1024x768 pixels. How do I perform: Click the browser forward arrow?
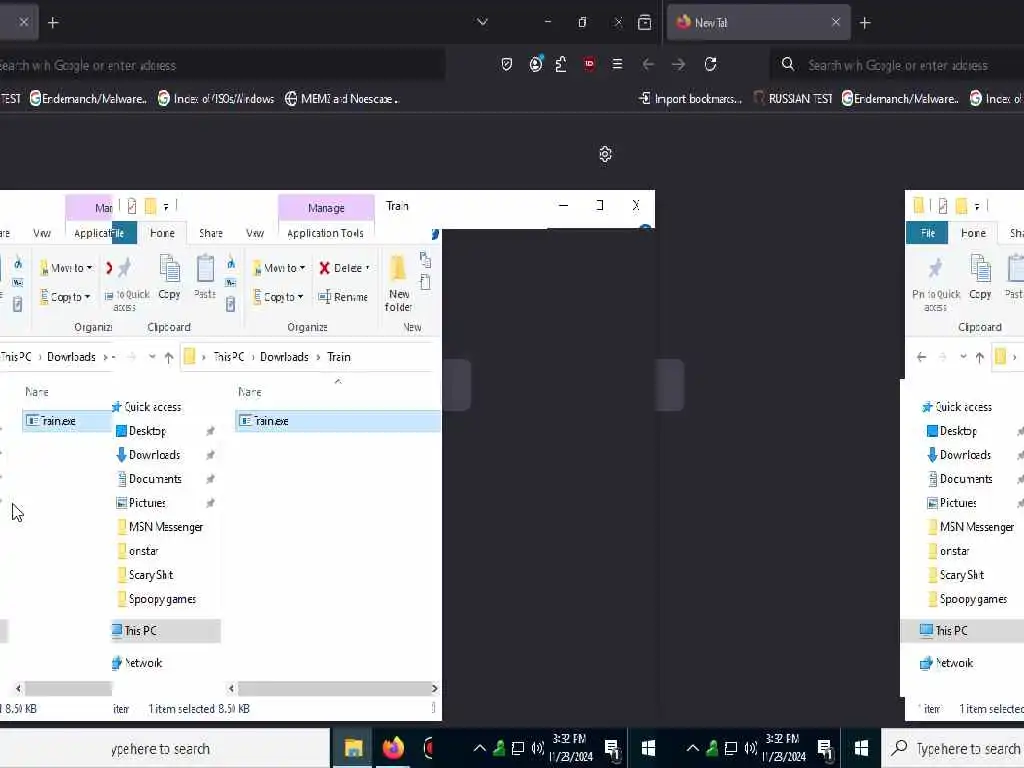pyautogui.click(x=679, y=64)
